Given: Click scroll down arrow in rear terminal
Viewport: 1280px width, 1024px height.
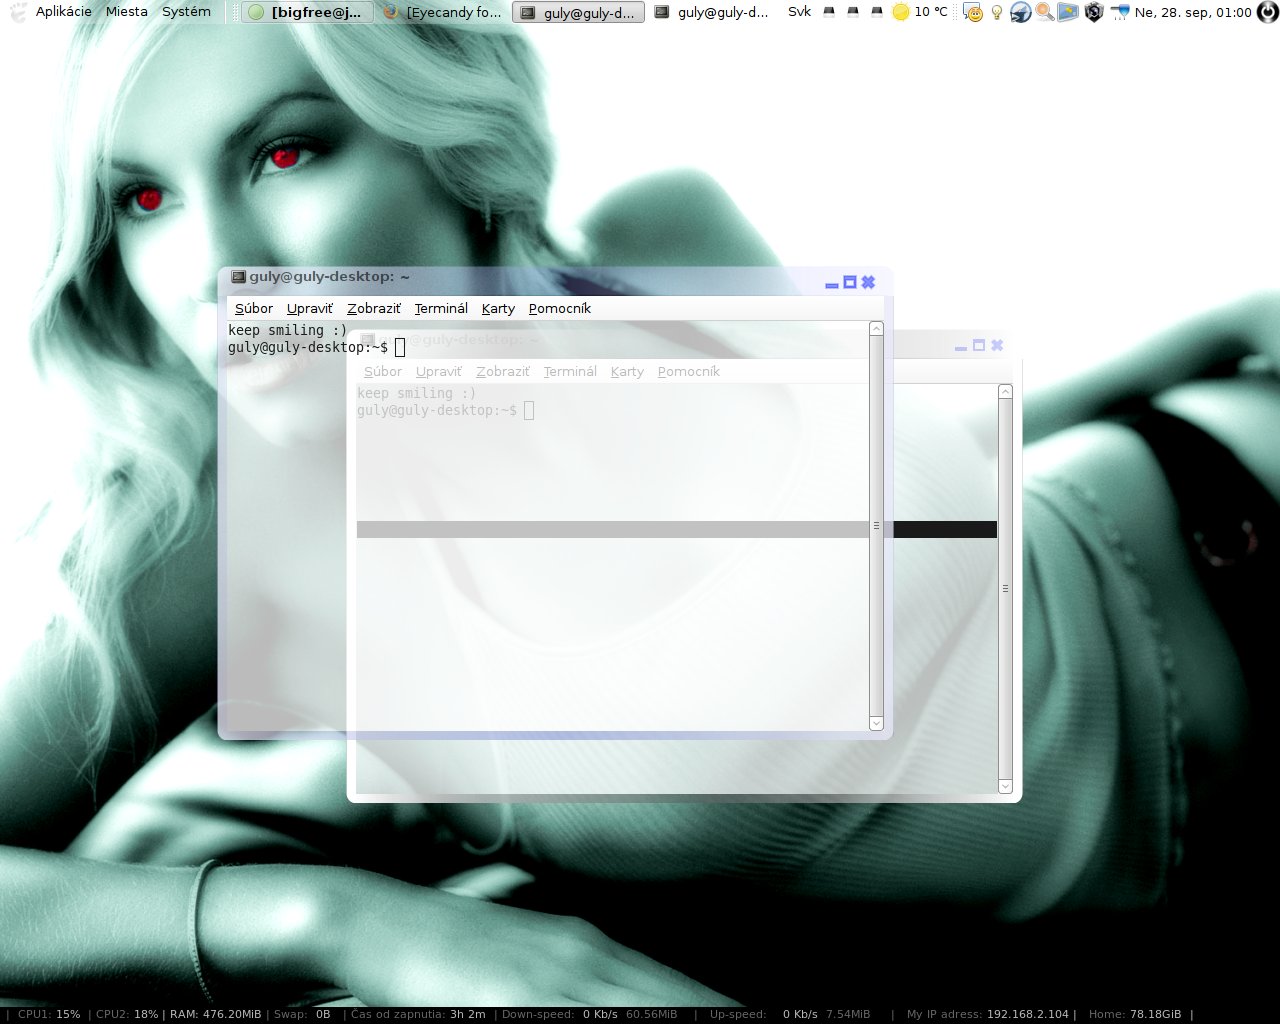Looking at the screenshot, I should 1006,786.
